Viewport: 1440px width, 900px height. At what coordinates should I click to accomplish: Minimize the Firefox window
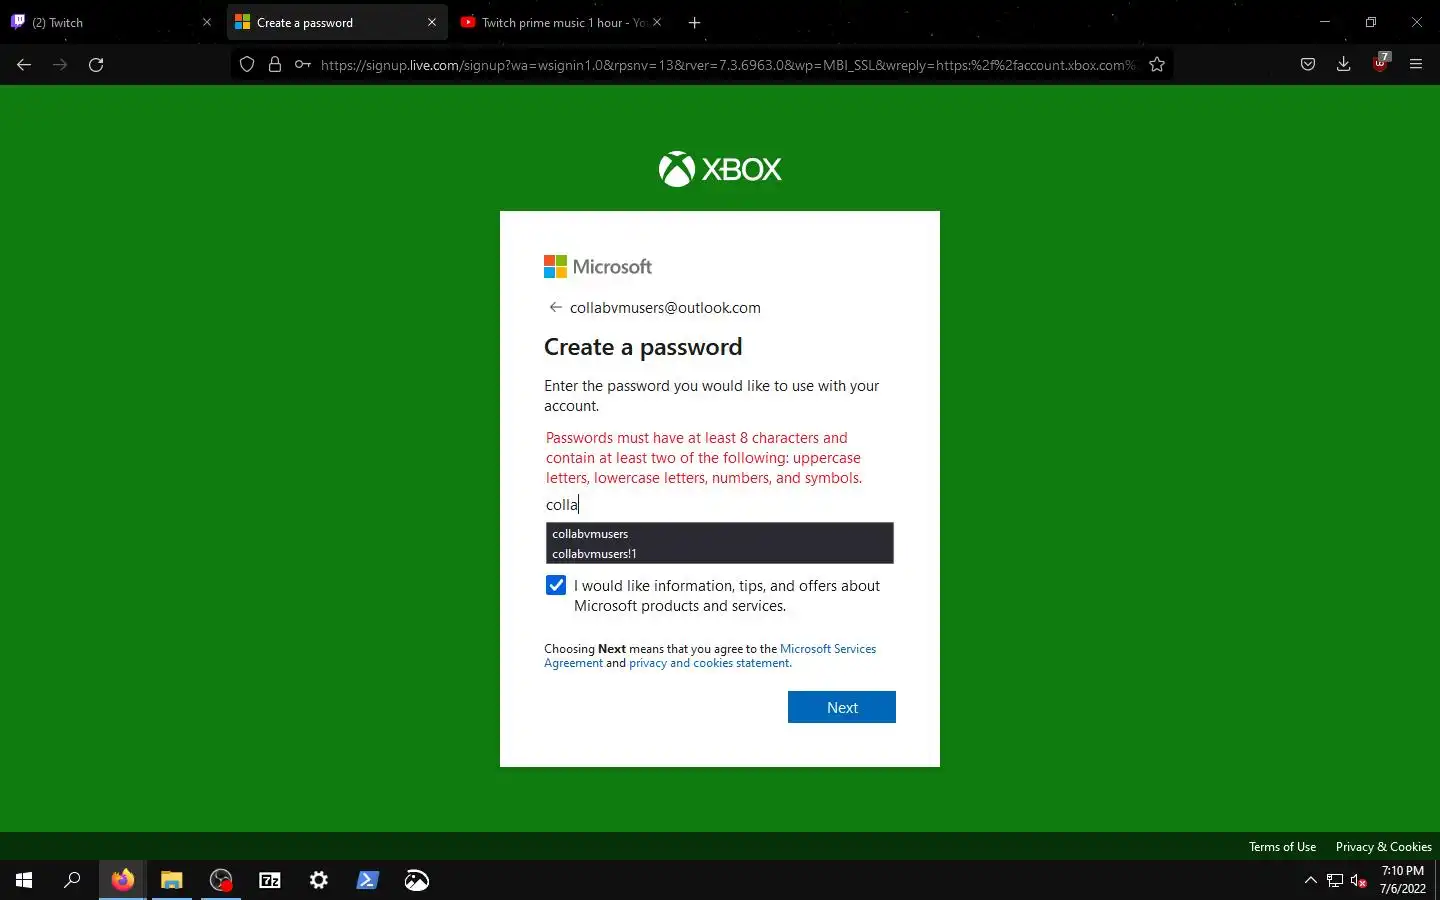coord(1325,22)
